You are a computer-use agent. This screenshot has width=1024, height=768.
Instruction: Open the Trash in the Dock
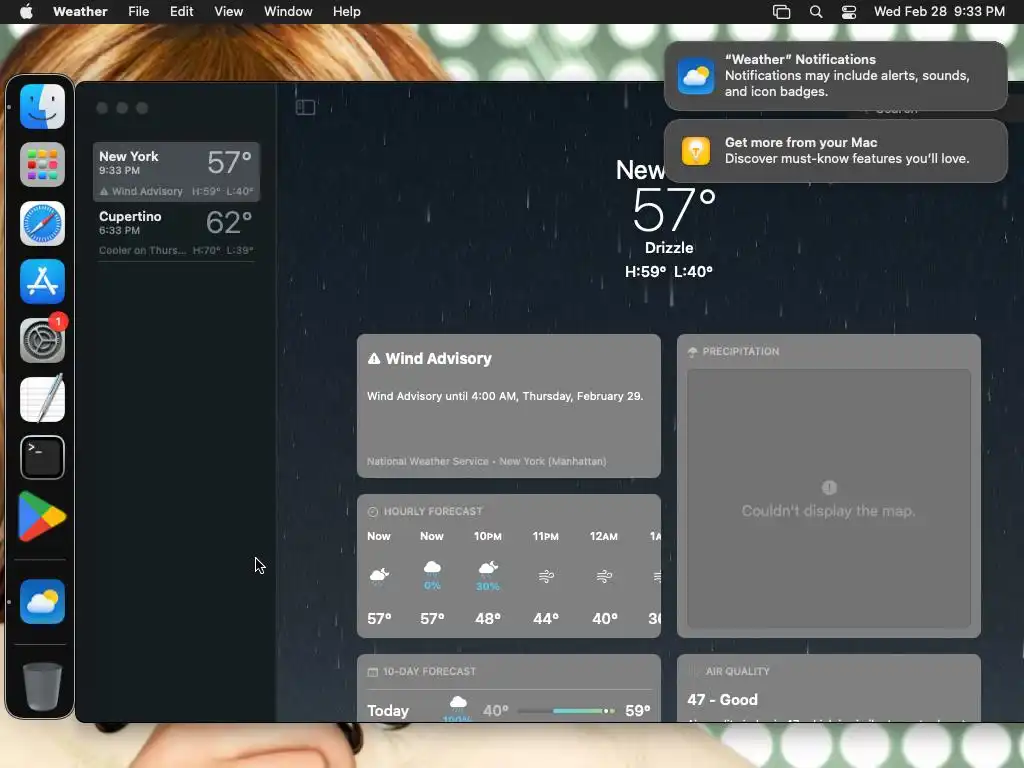42,686
